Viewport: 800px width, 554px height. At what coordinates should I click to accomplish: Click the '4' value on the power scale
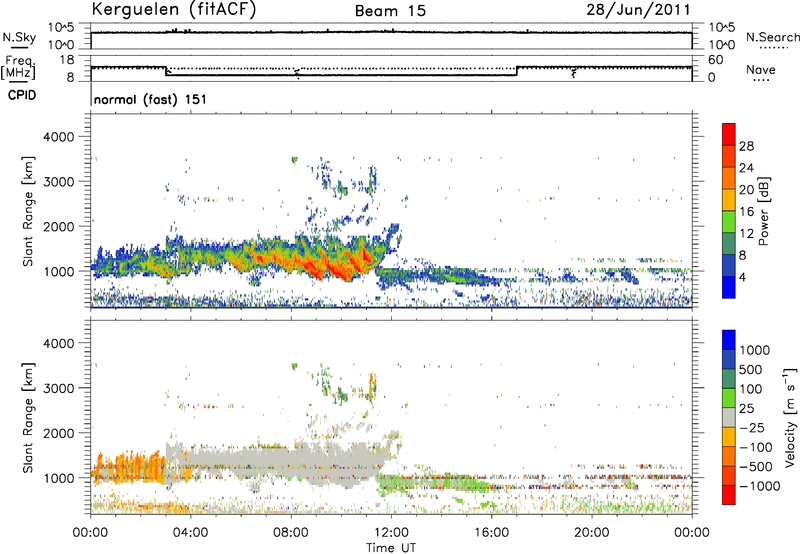[x=742, y=277]
